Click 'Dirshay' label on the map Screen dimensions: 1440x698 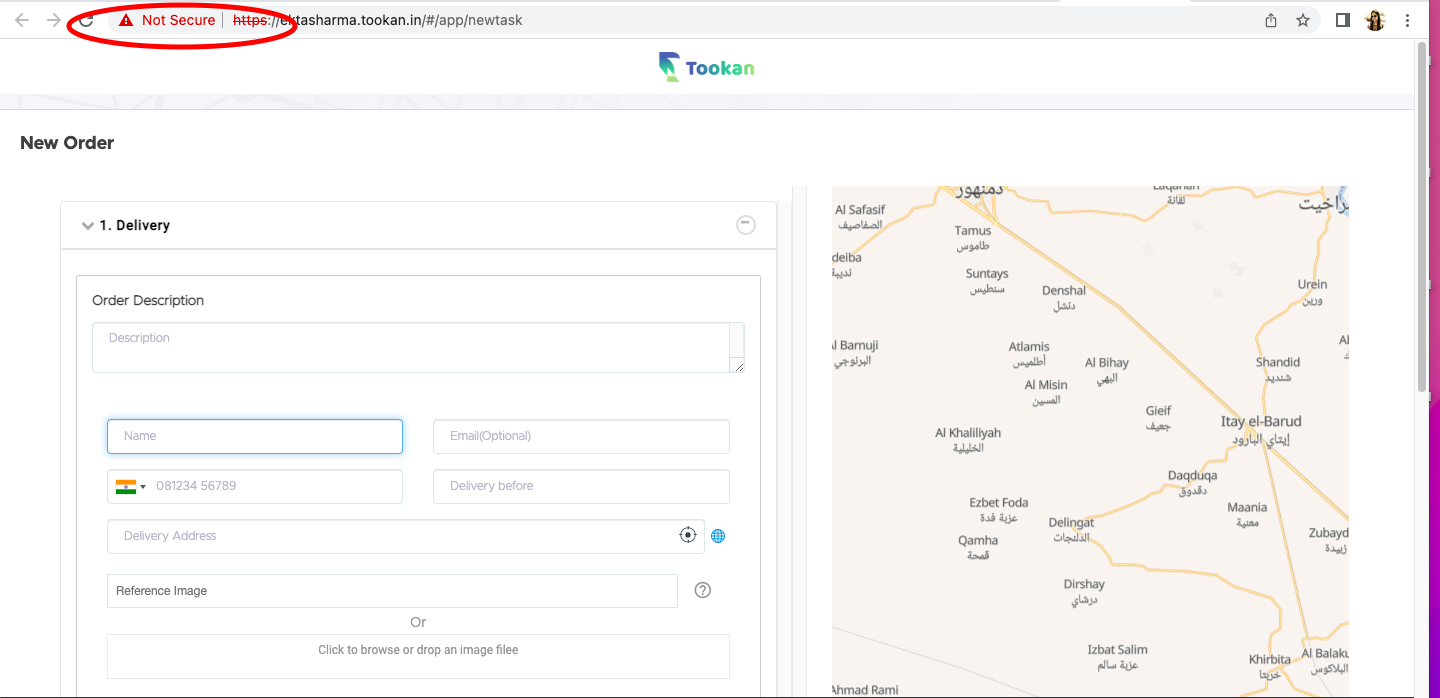tap(1084, 584)
